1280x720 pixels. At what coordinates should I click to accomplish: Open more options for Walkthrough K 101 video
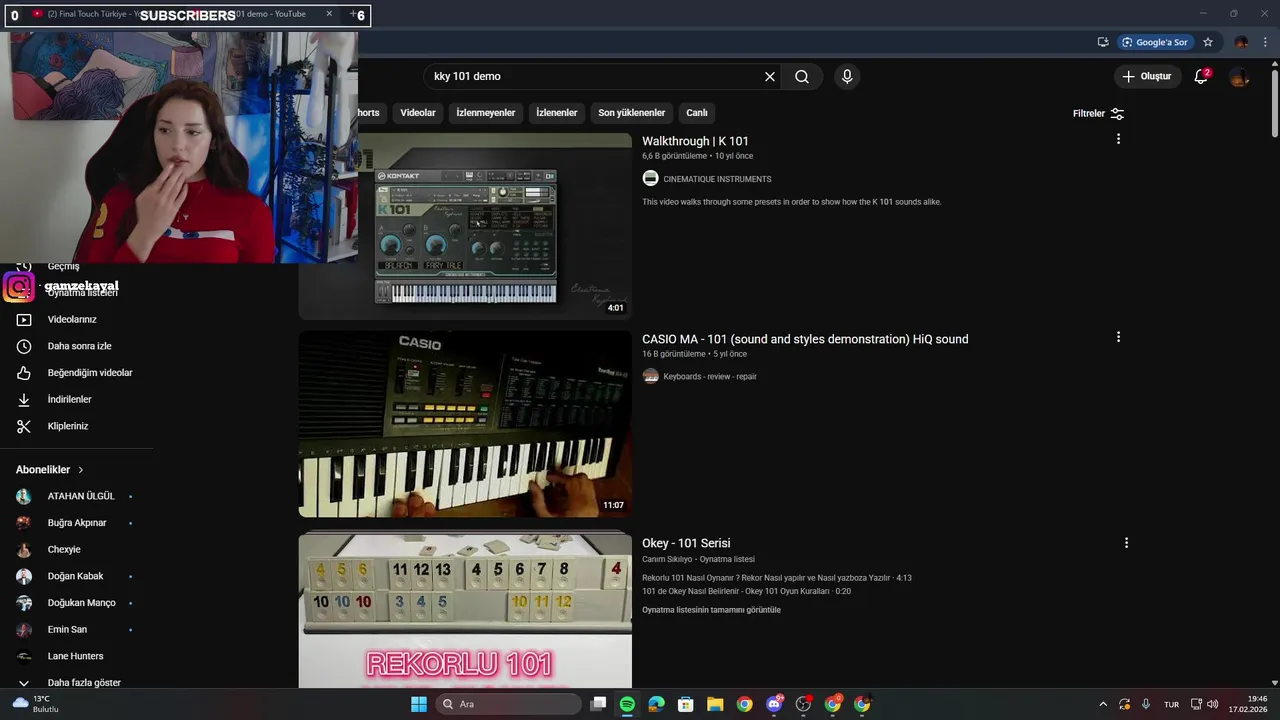(1118, 139)
